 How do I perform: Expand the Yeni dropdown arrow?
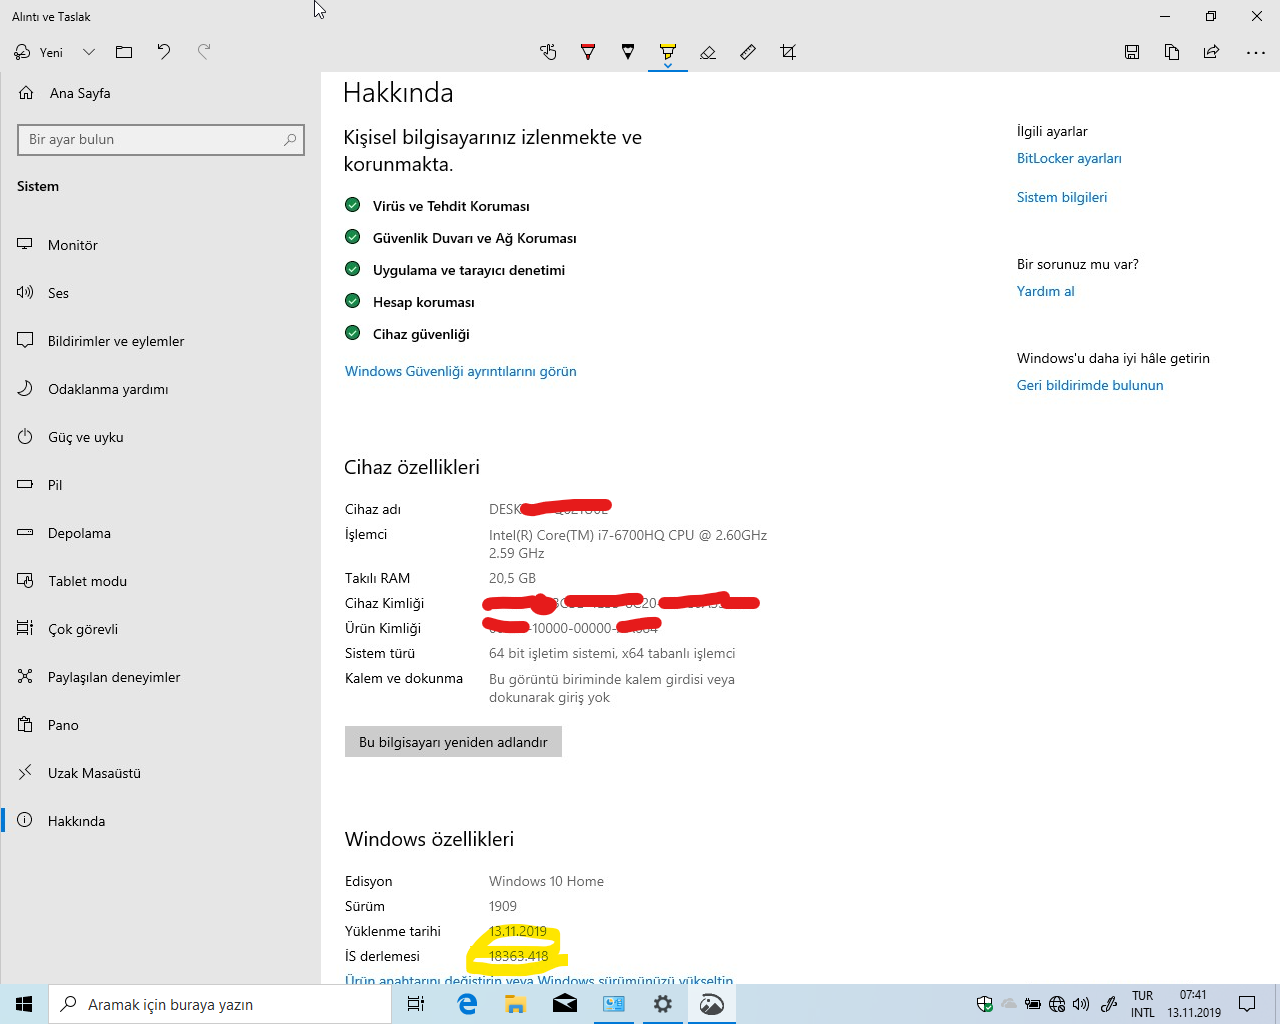(x=89, y=52)
